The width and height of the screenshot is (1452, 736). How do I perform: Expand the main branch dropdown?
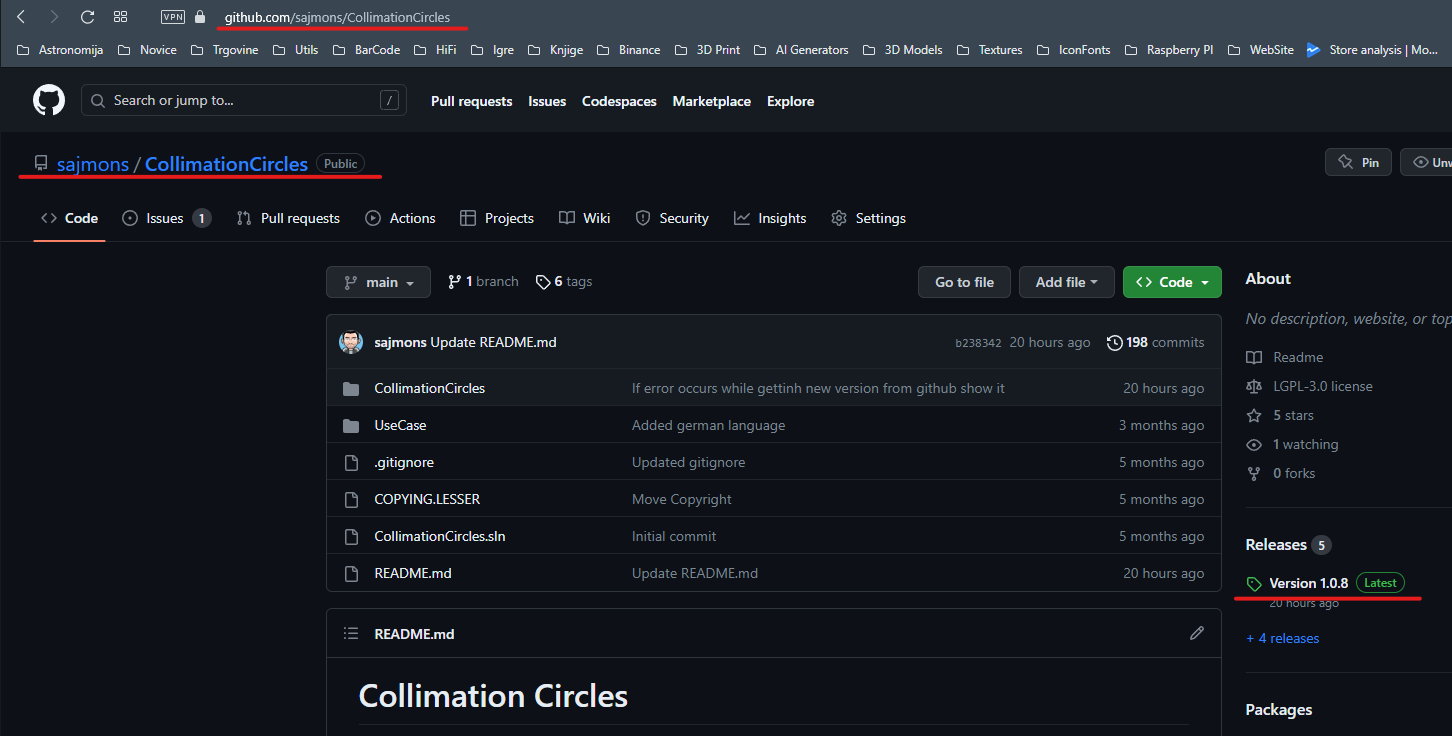tap(378, 282)
